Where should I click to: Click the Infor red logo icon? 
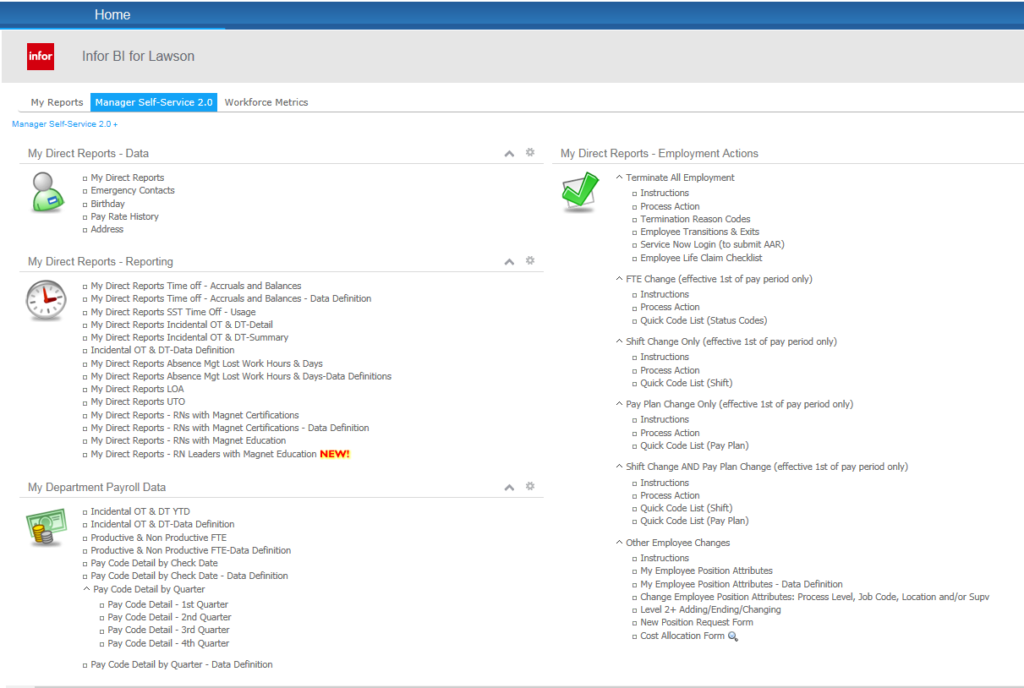pos(41,57)
